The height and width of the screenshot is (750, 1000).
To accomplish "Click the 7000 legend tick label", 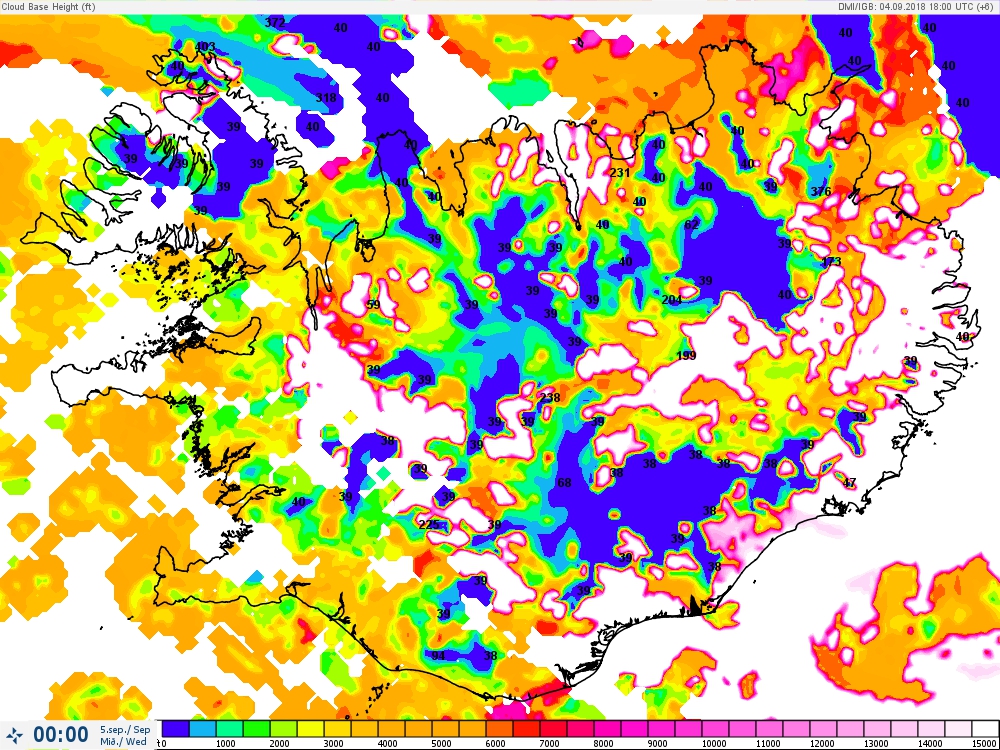I will tap(549, 744).
